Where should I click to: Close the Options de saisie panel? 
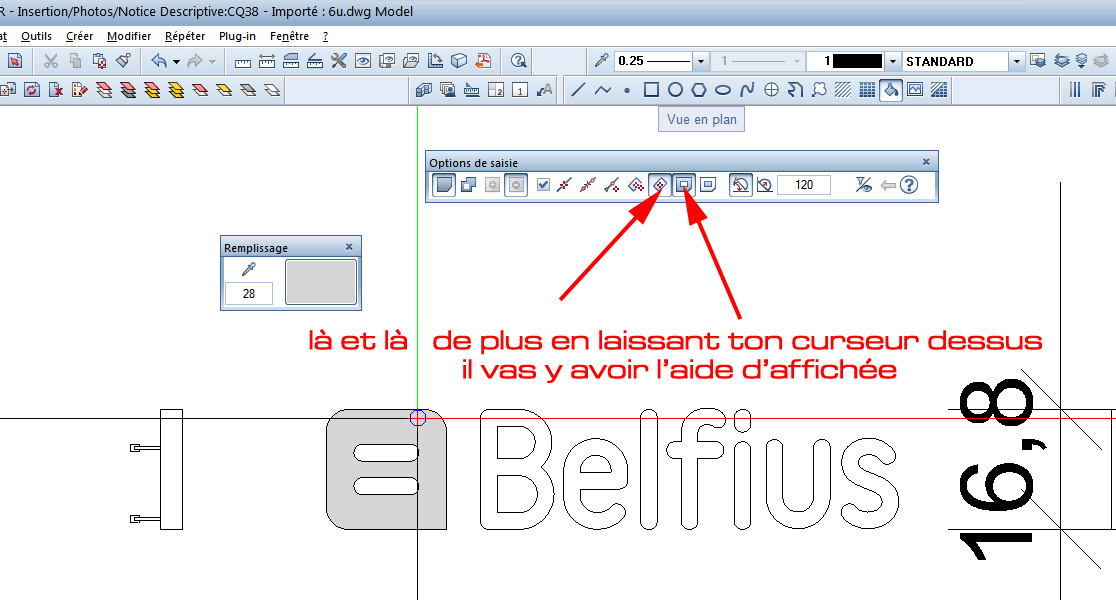(x=926, y=162)
